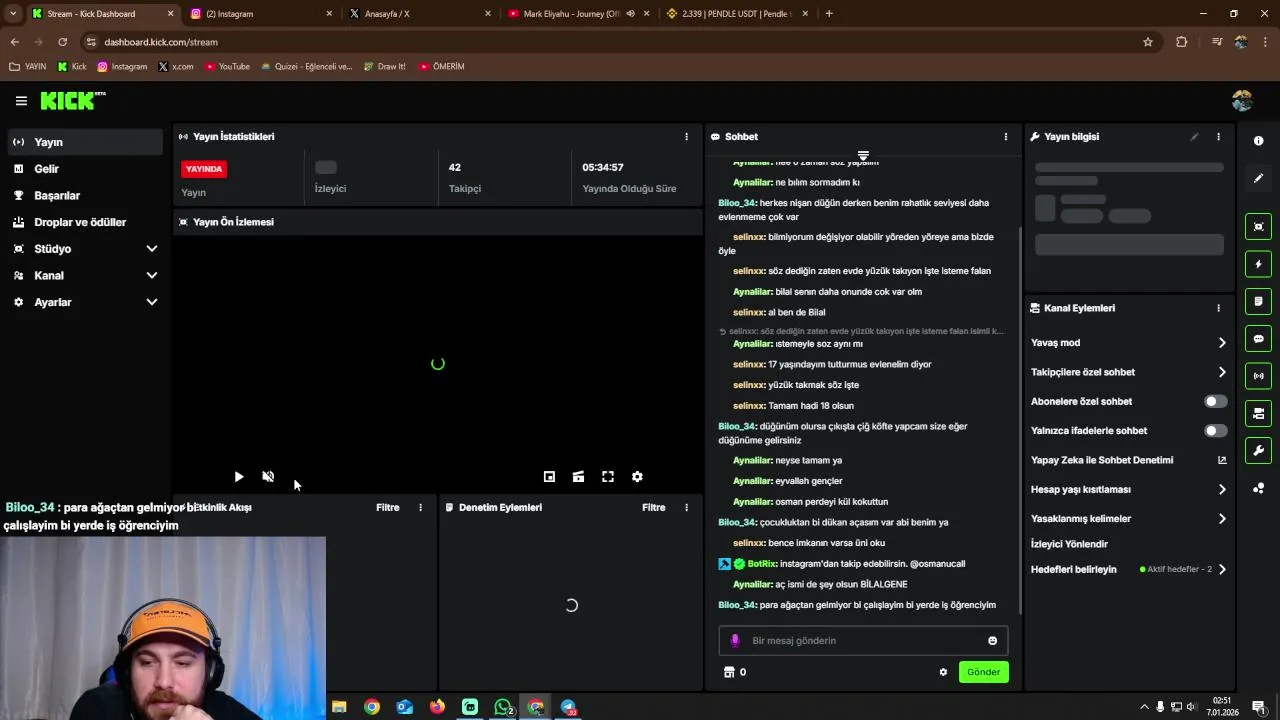This screenshot has width=1280, height=720.
Task: Click the gift box icon under the chat input
Action: point(729,672)
